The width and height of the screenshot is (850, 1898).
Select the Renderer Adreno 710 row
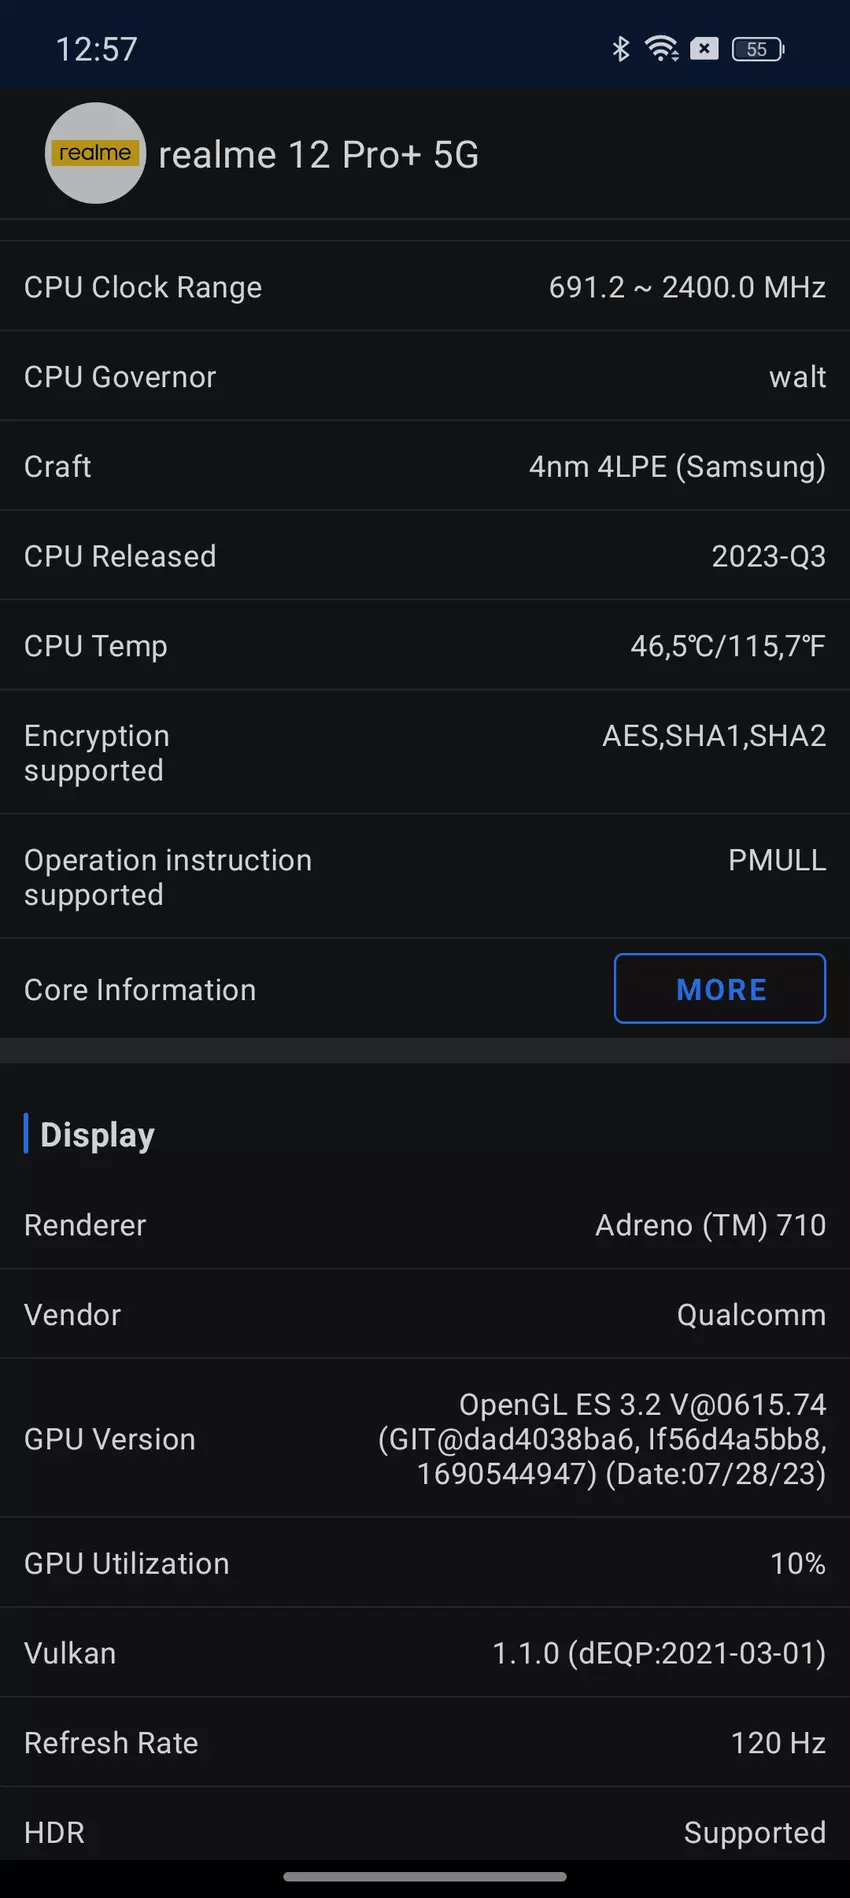(x=425, y=1225)
